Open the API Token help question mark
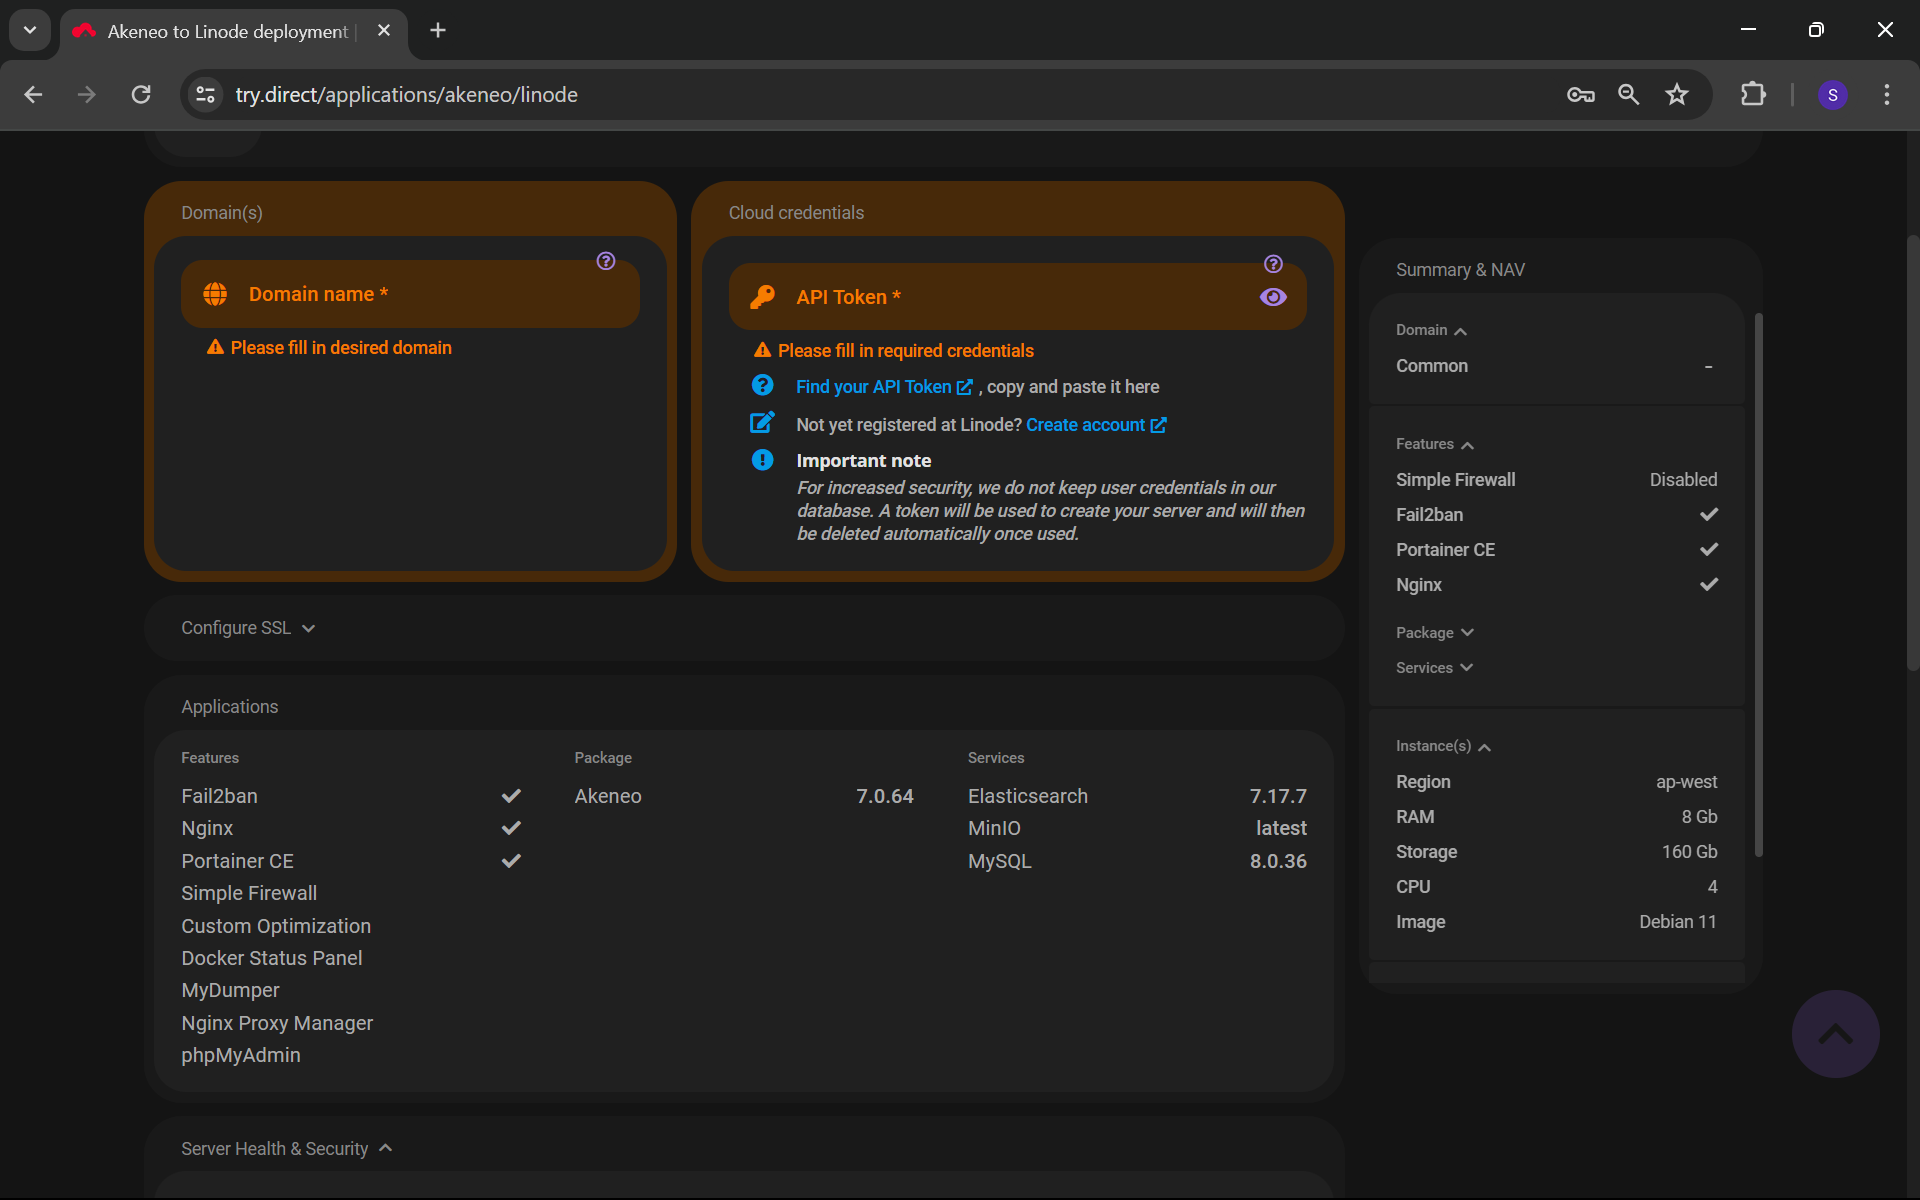The width and height of the screenshot is (1920, 1200). (1273, 264)
